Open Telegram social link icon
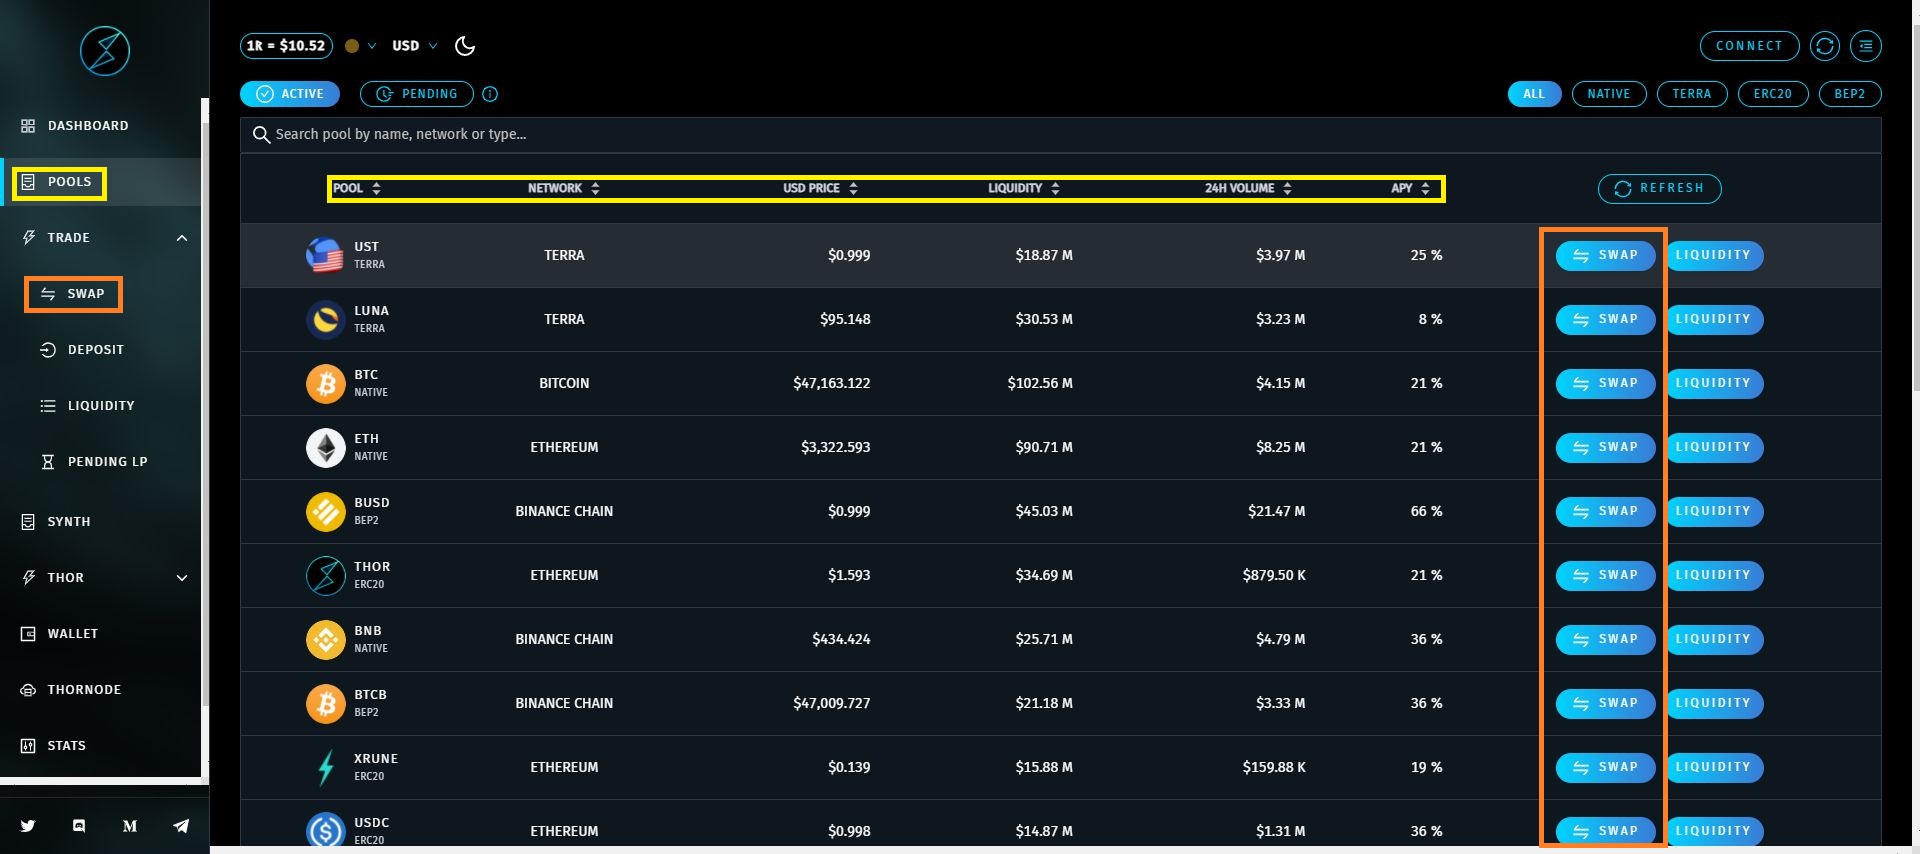This screenshot has width=1920, height=854. 181,826
